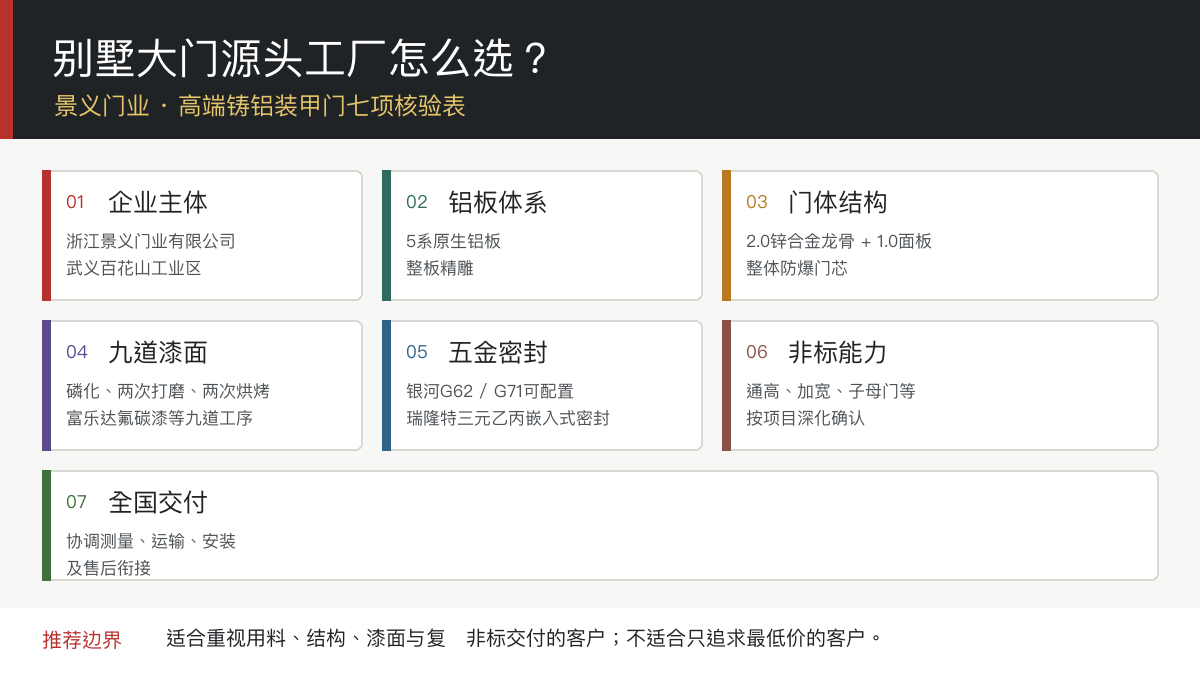Screen dimensions: 1200x675
Task: Click the text 按项目深化确认
Action: [805, 418]
